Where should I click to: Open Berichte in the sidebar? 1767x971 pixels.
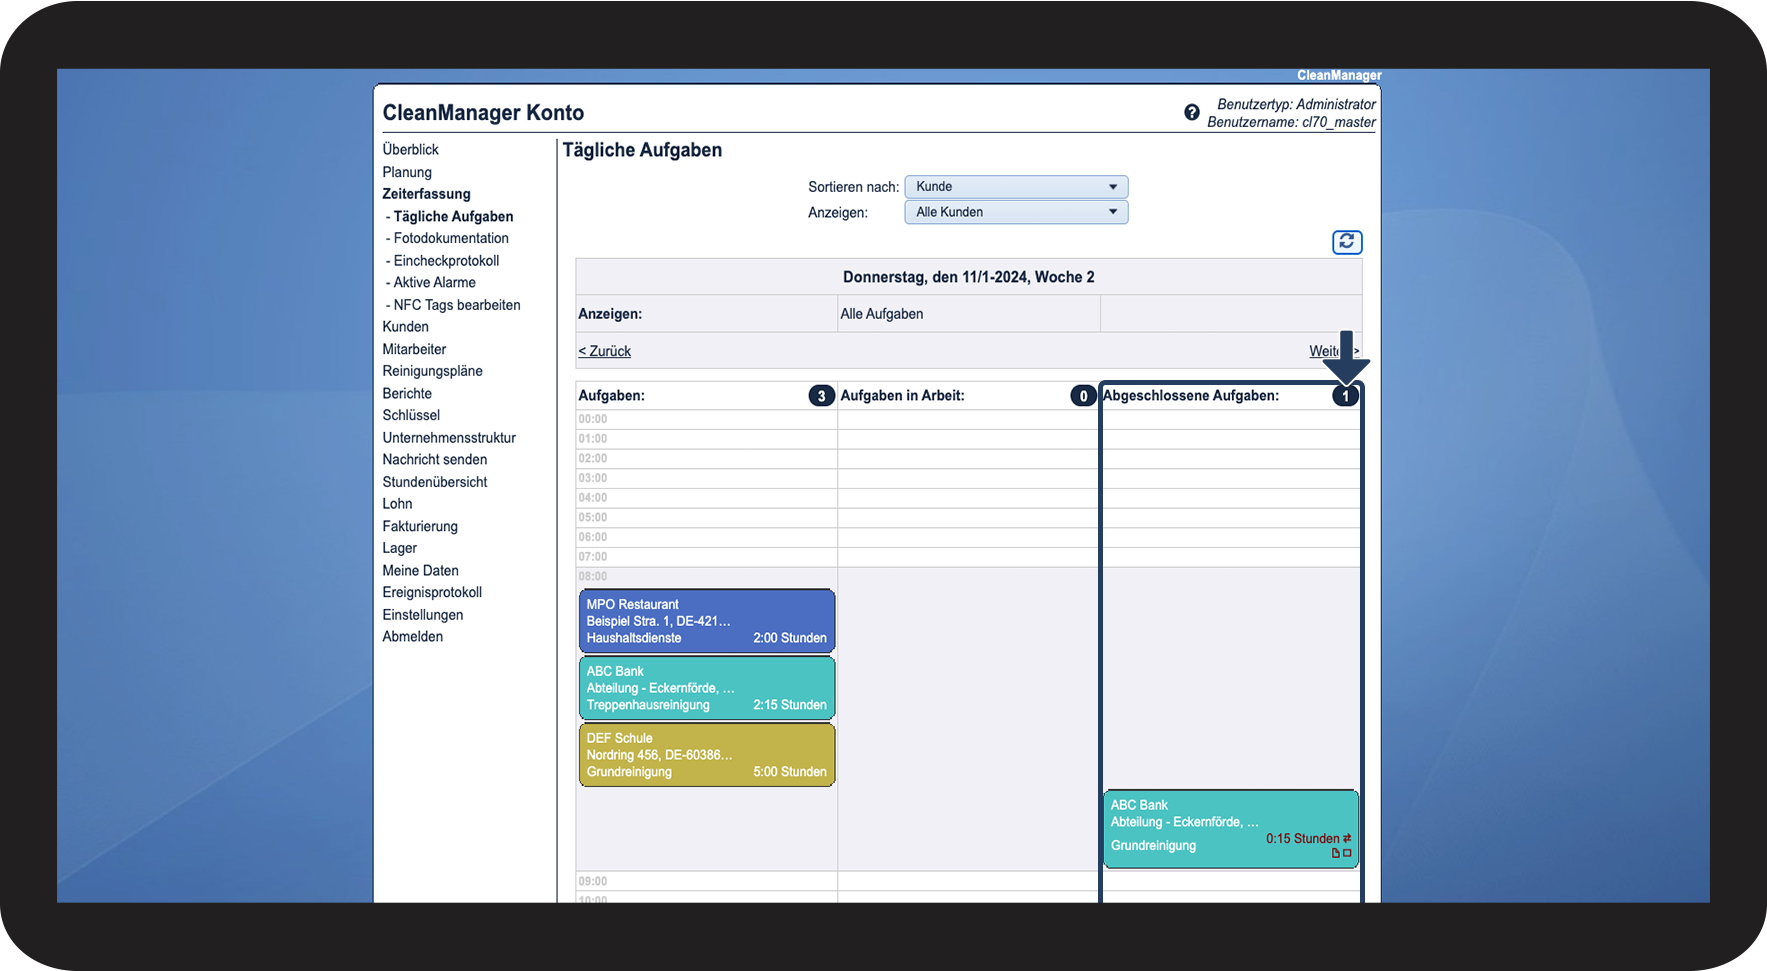click(x=407, y=393)
